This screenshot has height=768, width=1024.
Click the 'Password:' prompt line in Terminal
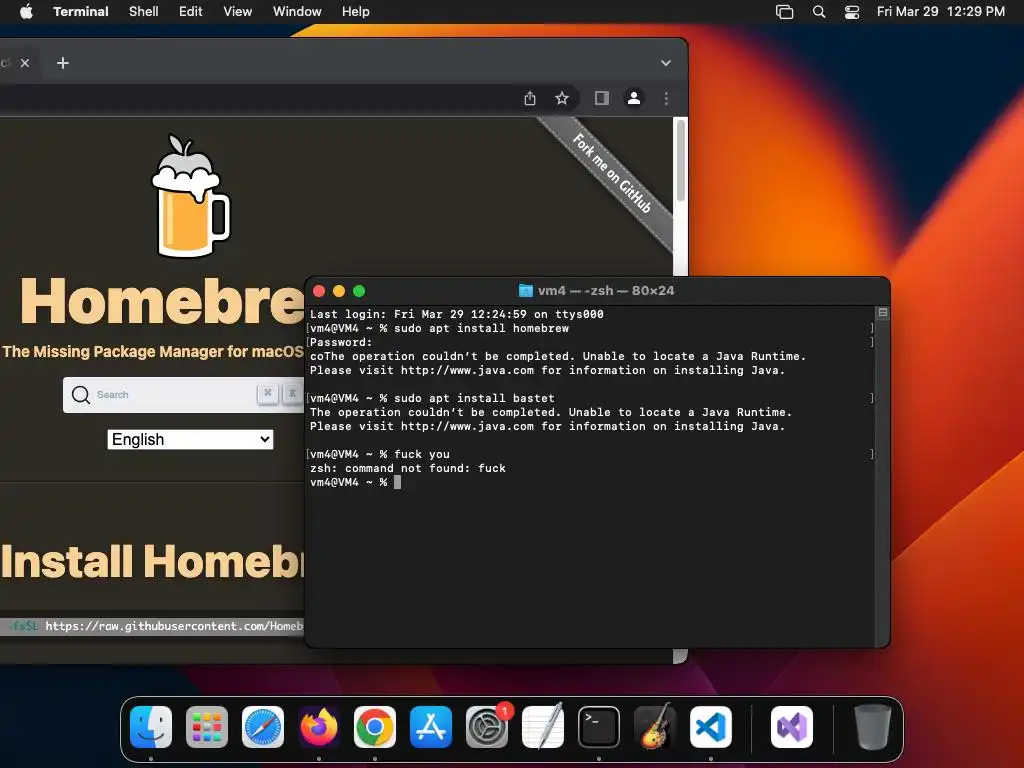pos(340,342)
